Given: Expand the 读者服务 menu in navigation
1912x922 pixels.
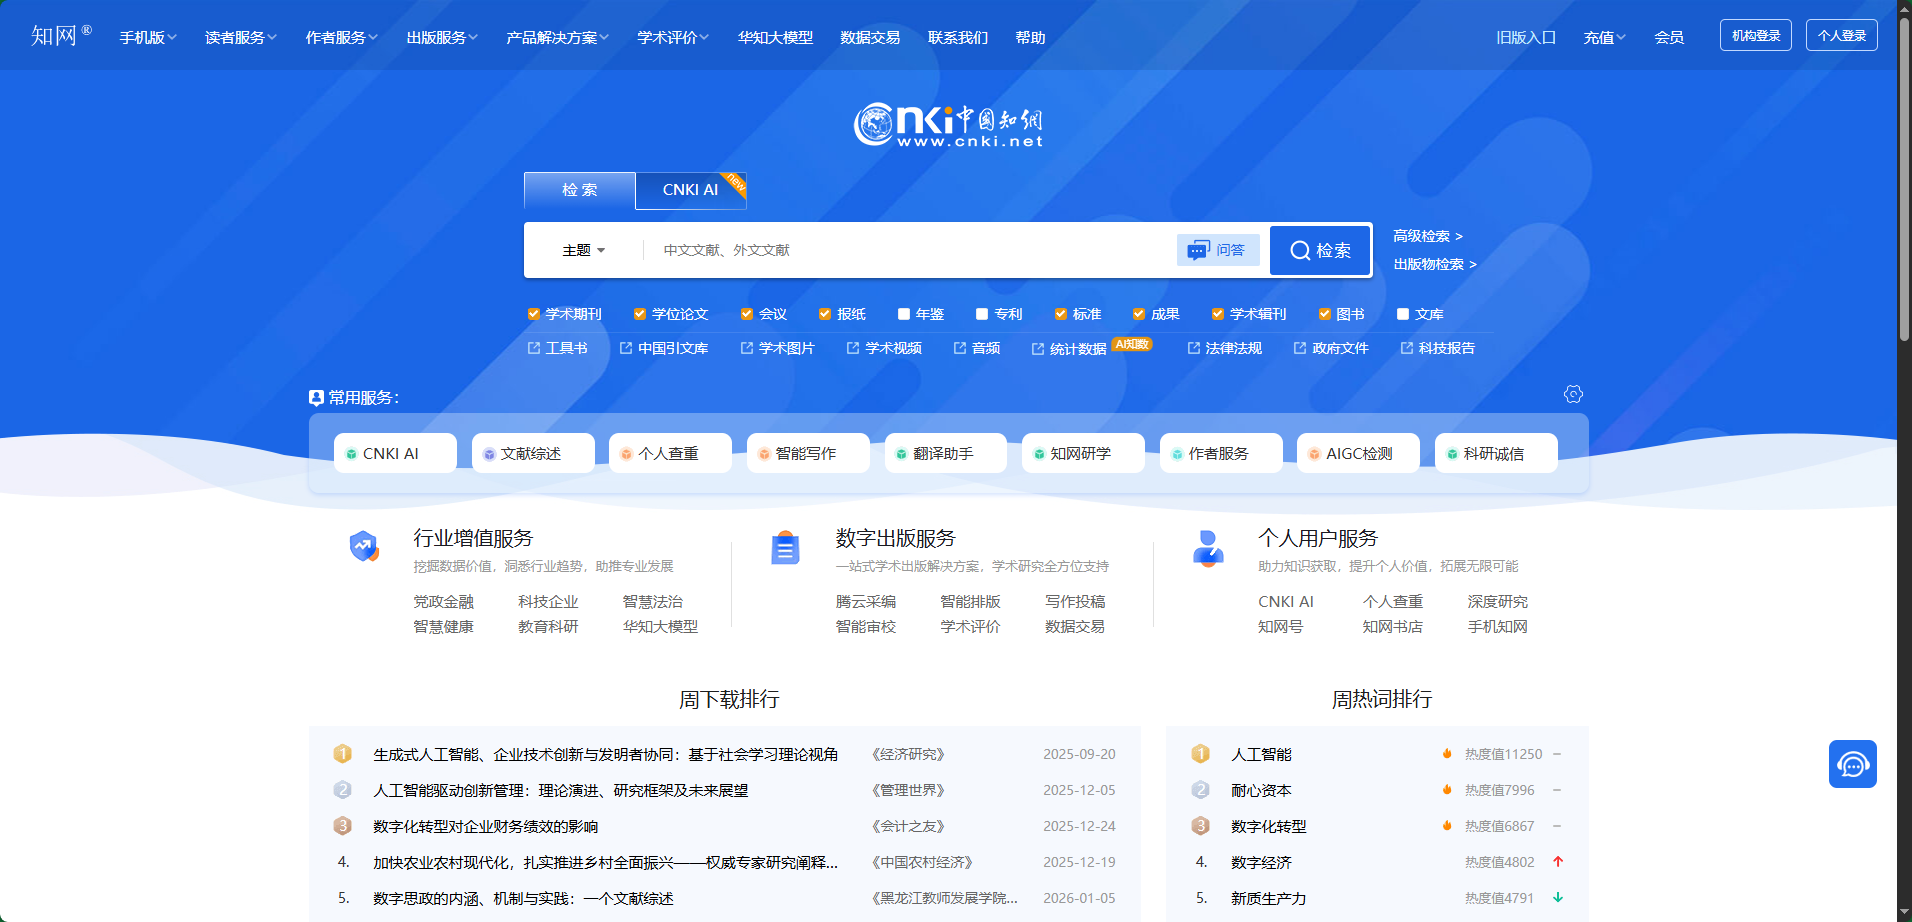Looking at the screenshot, I should point(240,37).
